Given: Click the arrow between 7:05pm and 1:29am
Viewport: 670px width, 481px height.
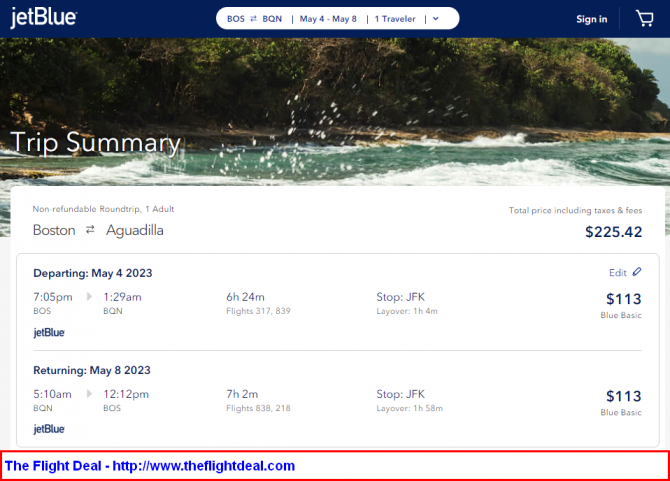Looking at the screenshot, I should coord(89,296).
